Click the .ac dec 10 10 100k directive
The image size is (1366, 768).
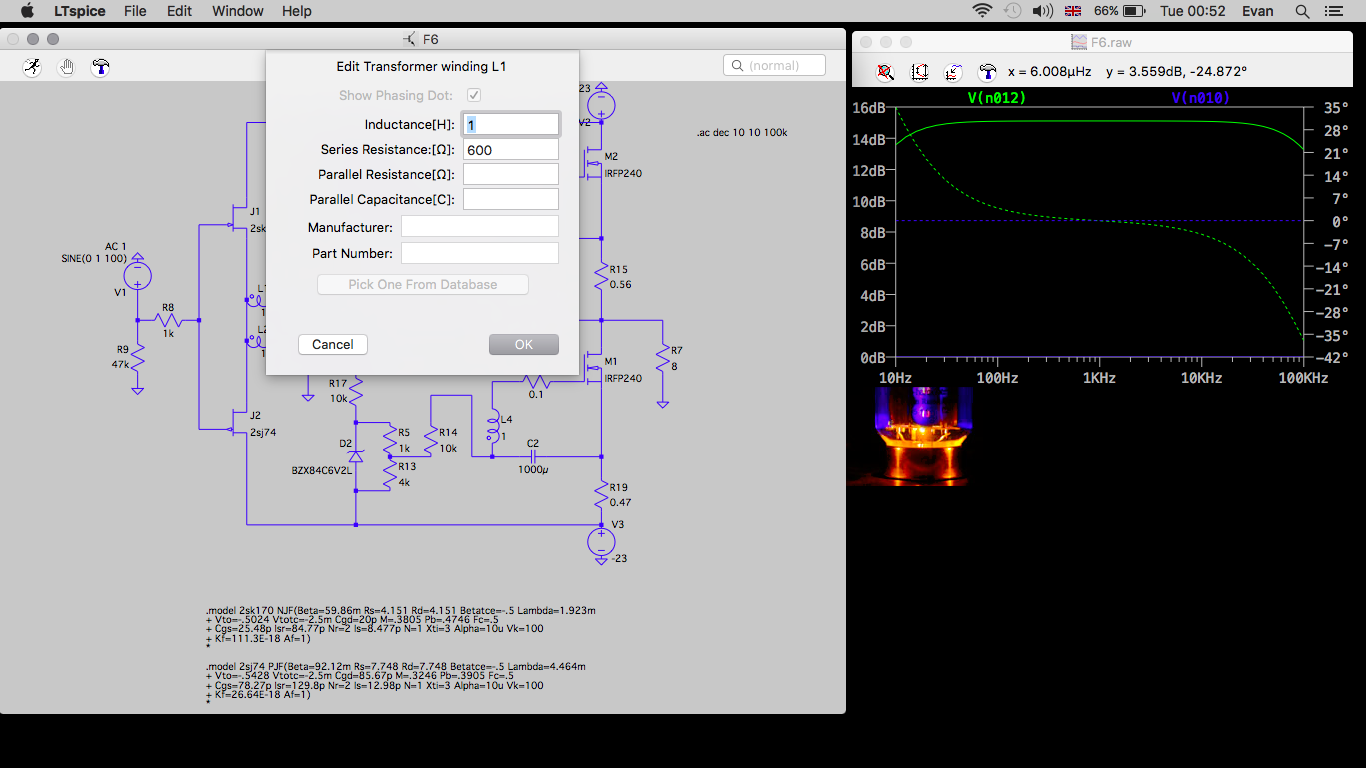coord(742,132)
